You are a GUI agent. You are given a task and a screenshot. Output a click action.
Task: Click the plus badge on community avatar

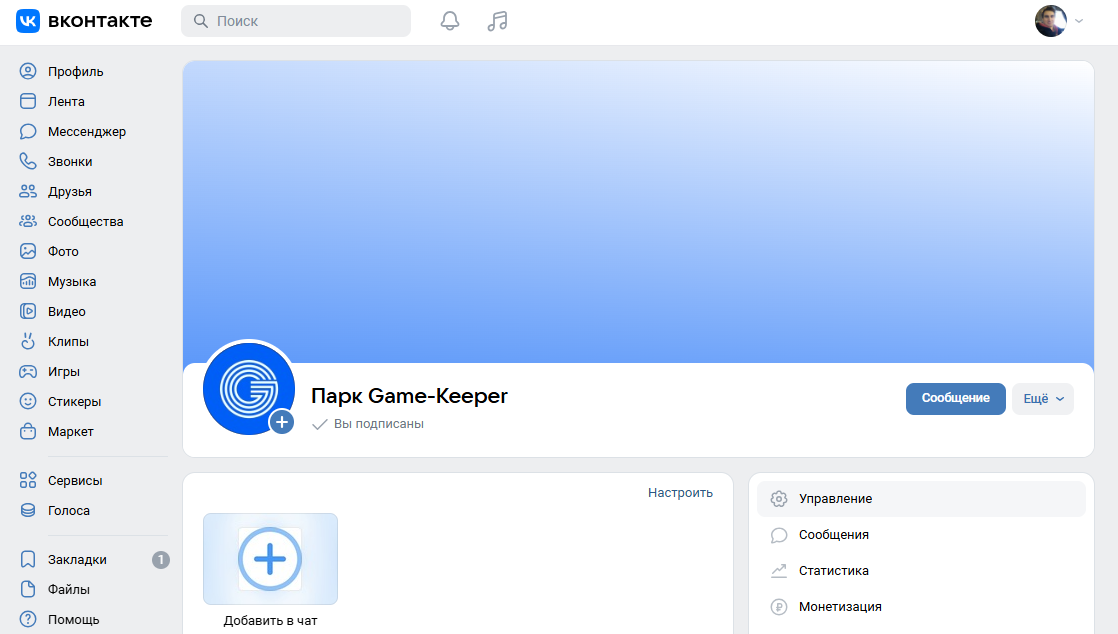pyautogui.click(x=282, y=422)
